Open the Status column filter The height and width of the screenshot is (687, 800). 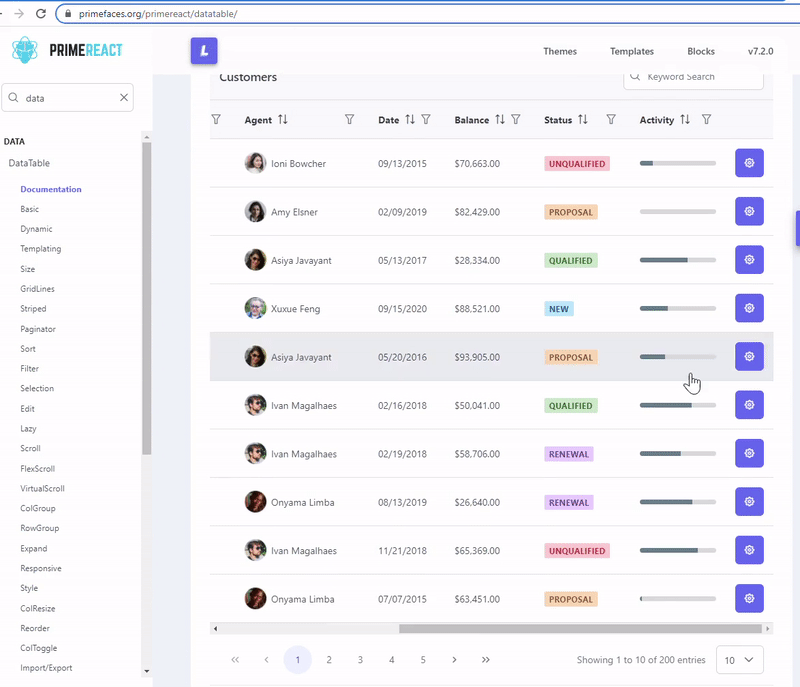(611, 119)
